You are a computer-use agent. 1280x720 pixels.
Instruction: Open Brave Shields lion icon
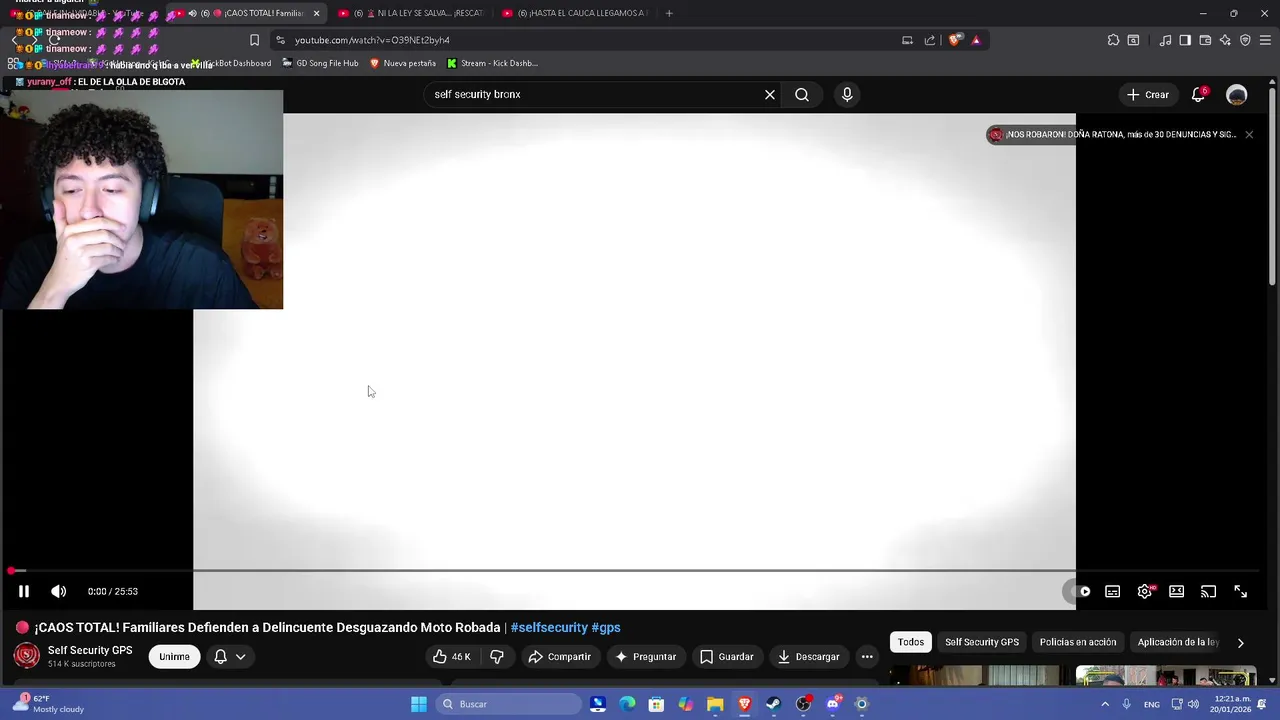(955, 40)
